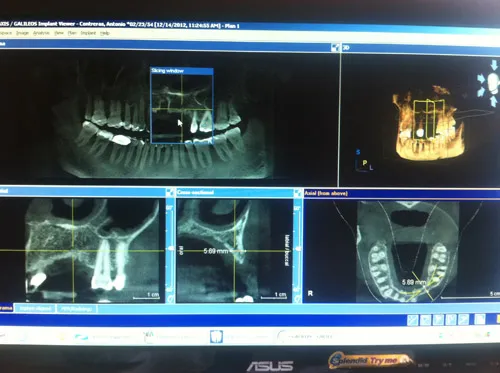The height and width of the screenshot is (373, 500).
Task: Select the third tab below the tangential pane
Action: 77,309
